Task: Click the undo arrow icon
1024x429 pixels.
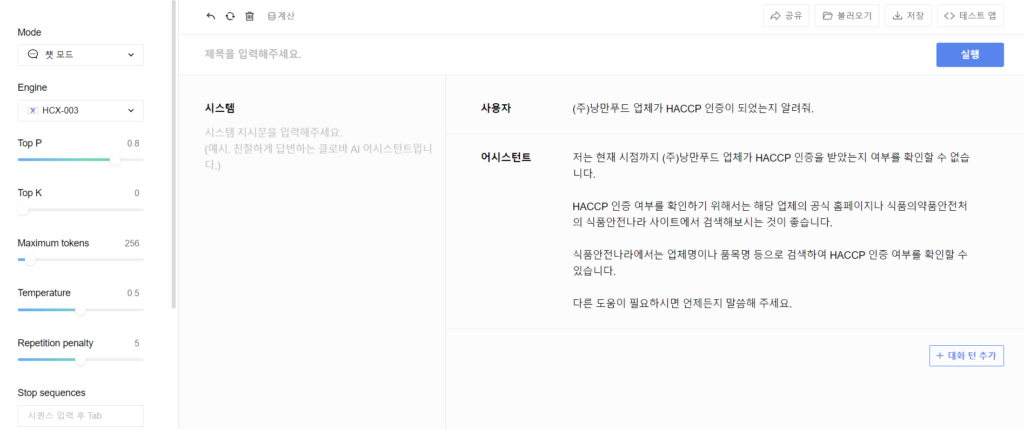Action: (210, 16)
